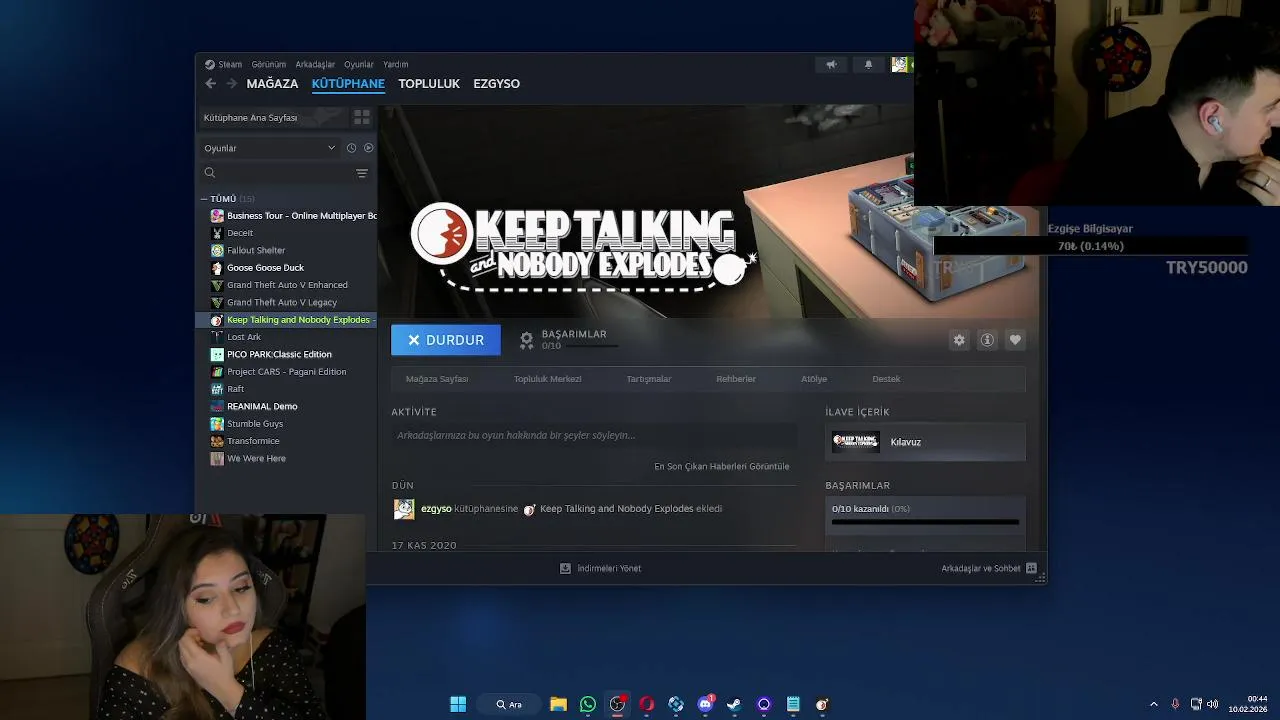The width and height of the screenshot is (1280, 720).
Task: Open Steam from the taskbar
Action: (x=734, y=704)
